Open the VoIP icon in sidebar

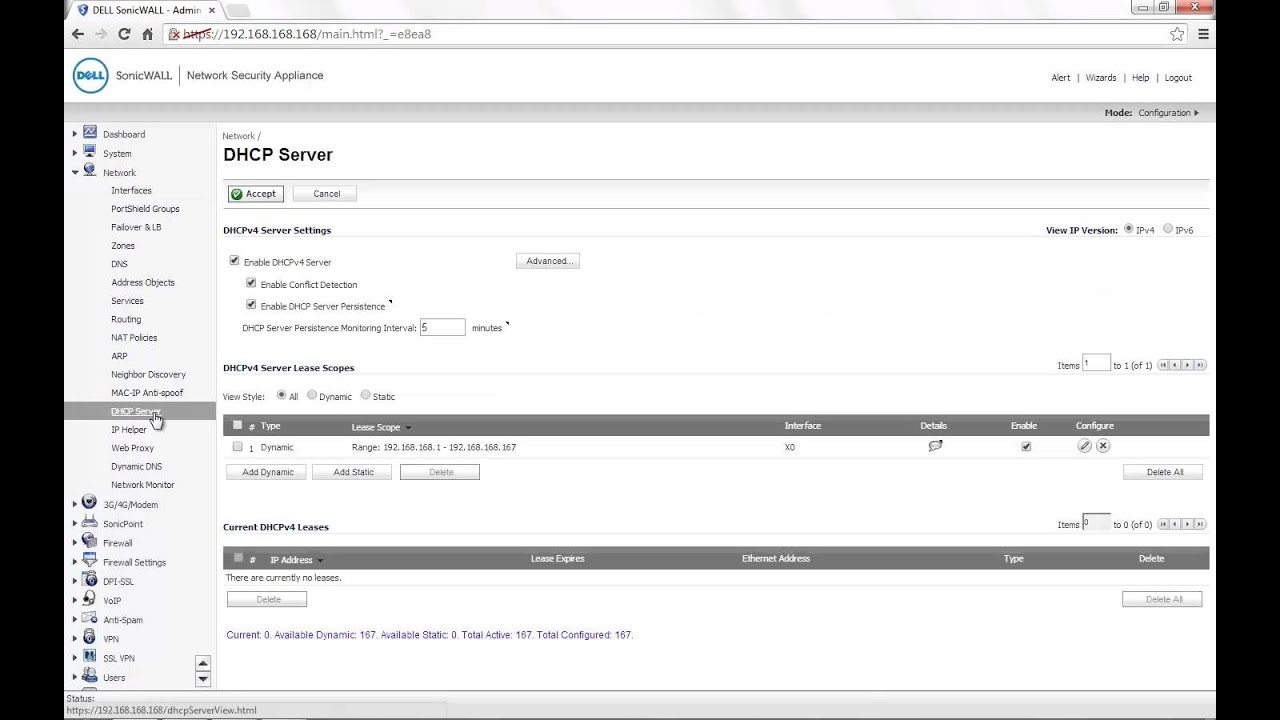pyautogui.click(x=90, y=599)
